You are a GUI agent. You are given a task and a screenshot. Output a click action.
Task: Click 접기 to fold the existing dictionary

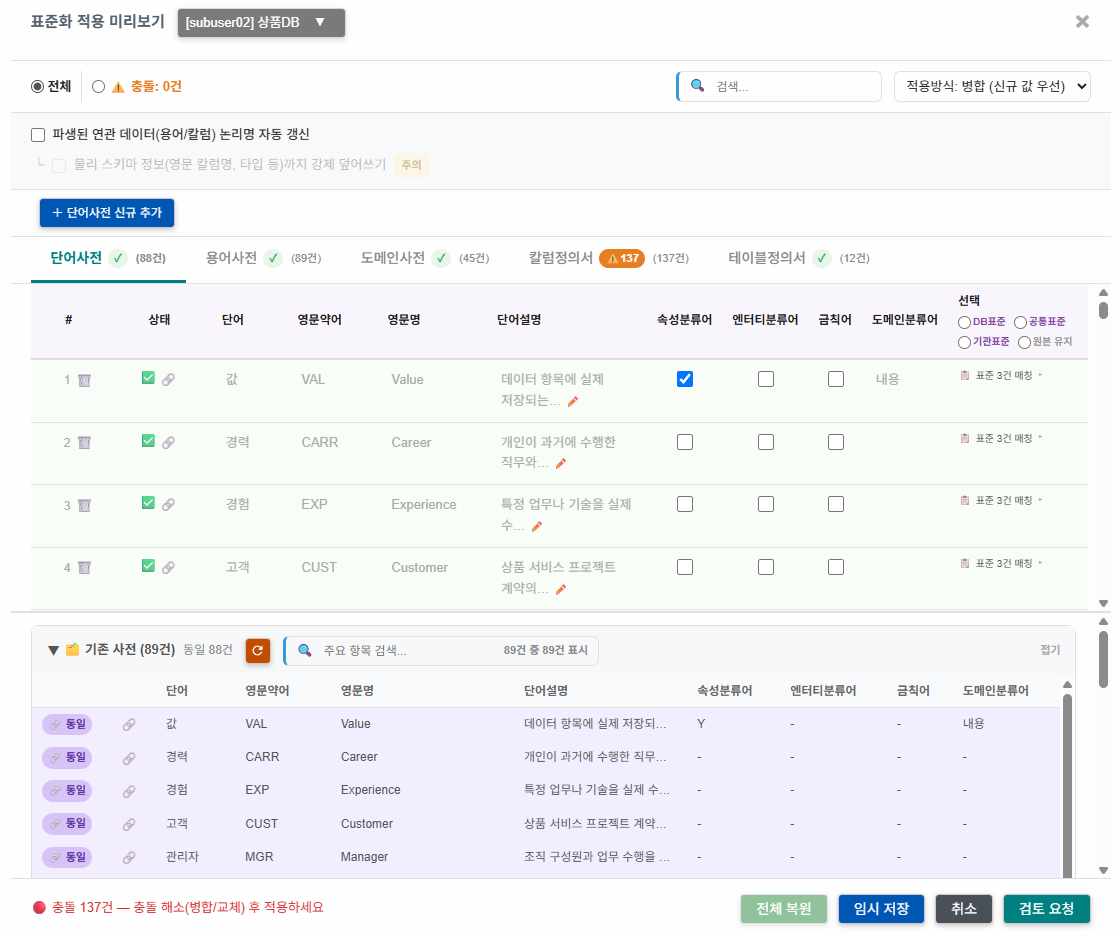[1050, 650]
